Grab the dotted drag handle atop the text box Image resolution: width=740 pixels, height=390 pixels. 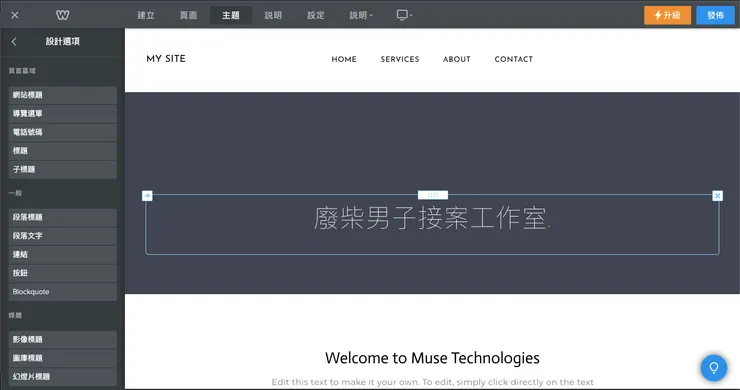[433, 195]
